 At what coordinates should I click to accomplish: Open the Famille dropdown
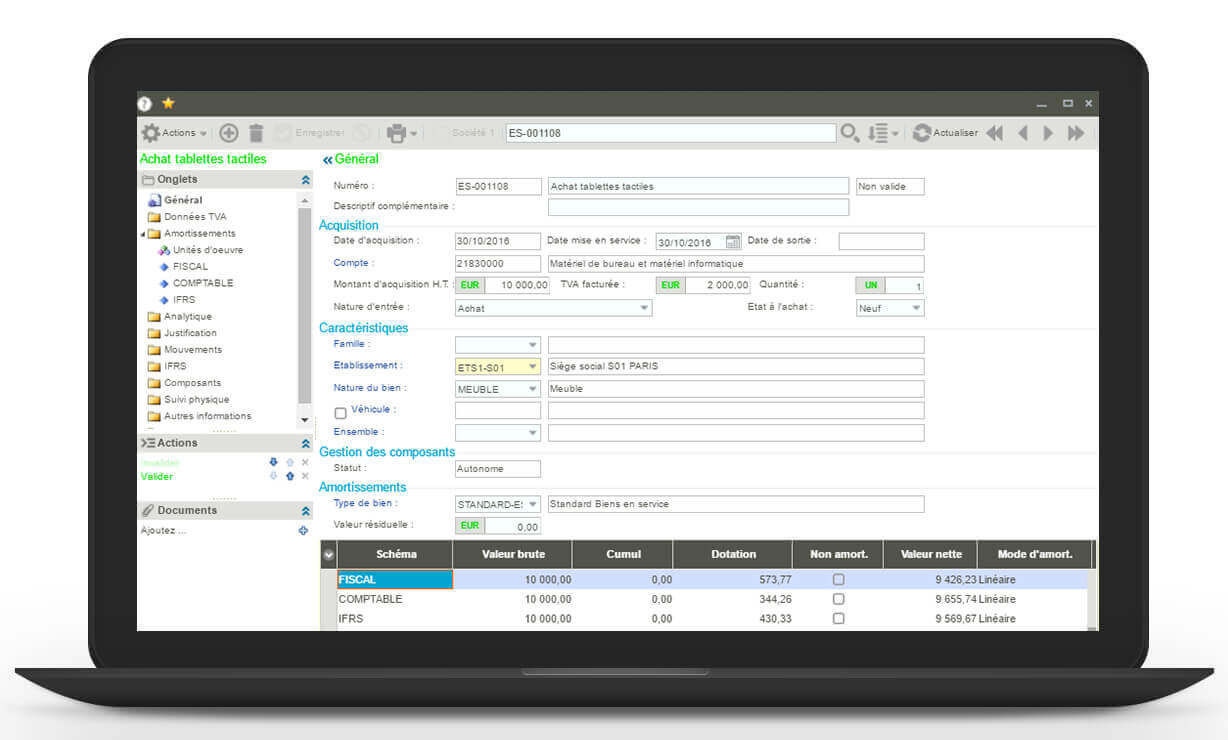(x=533, y=344)
